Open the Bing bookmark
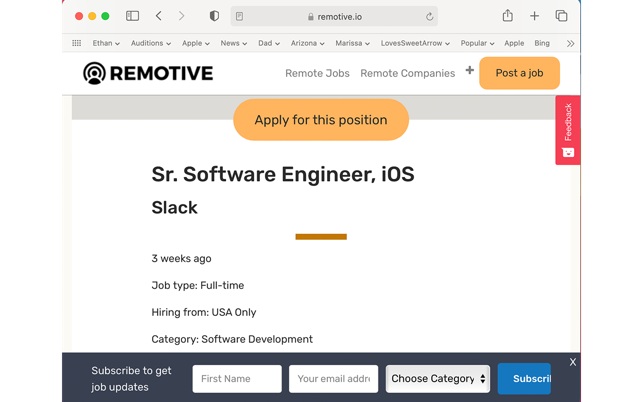 [542, 43]
